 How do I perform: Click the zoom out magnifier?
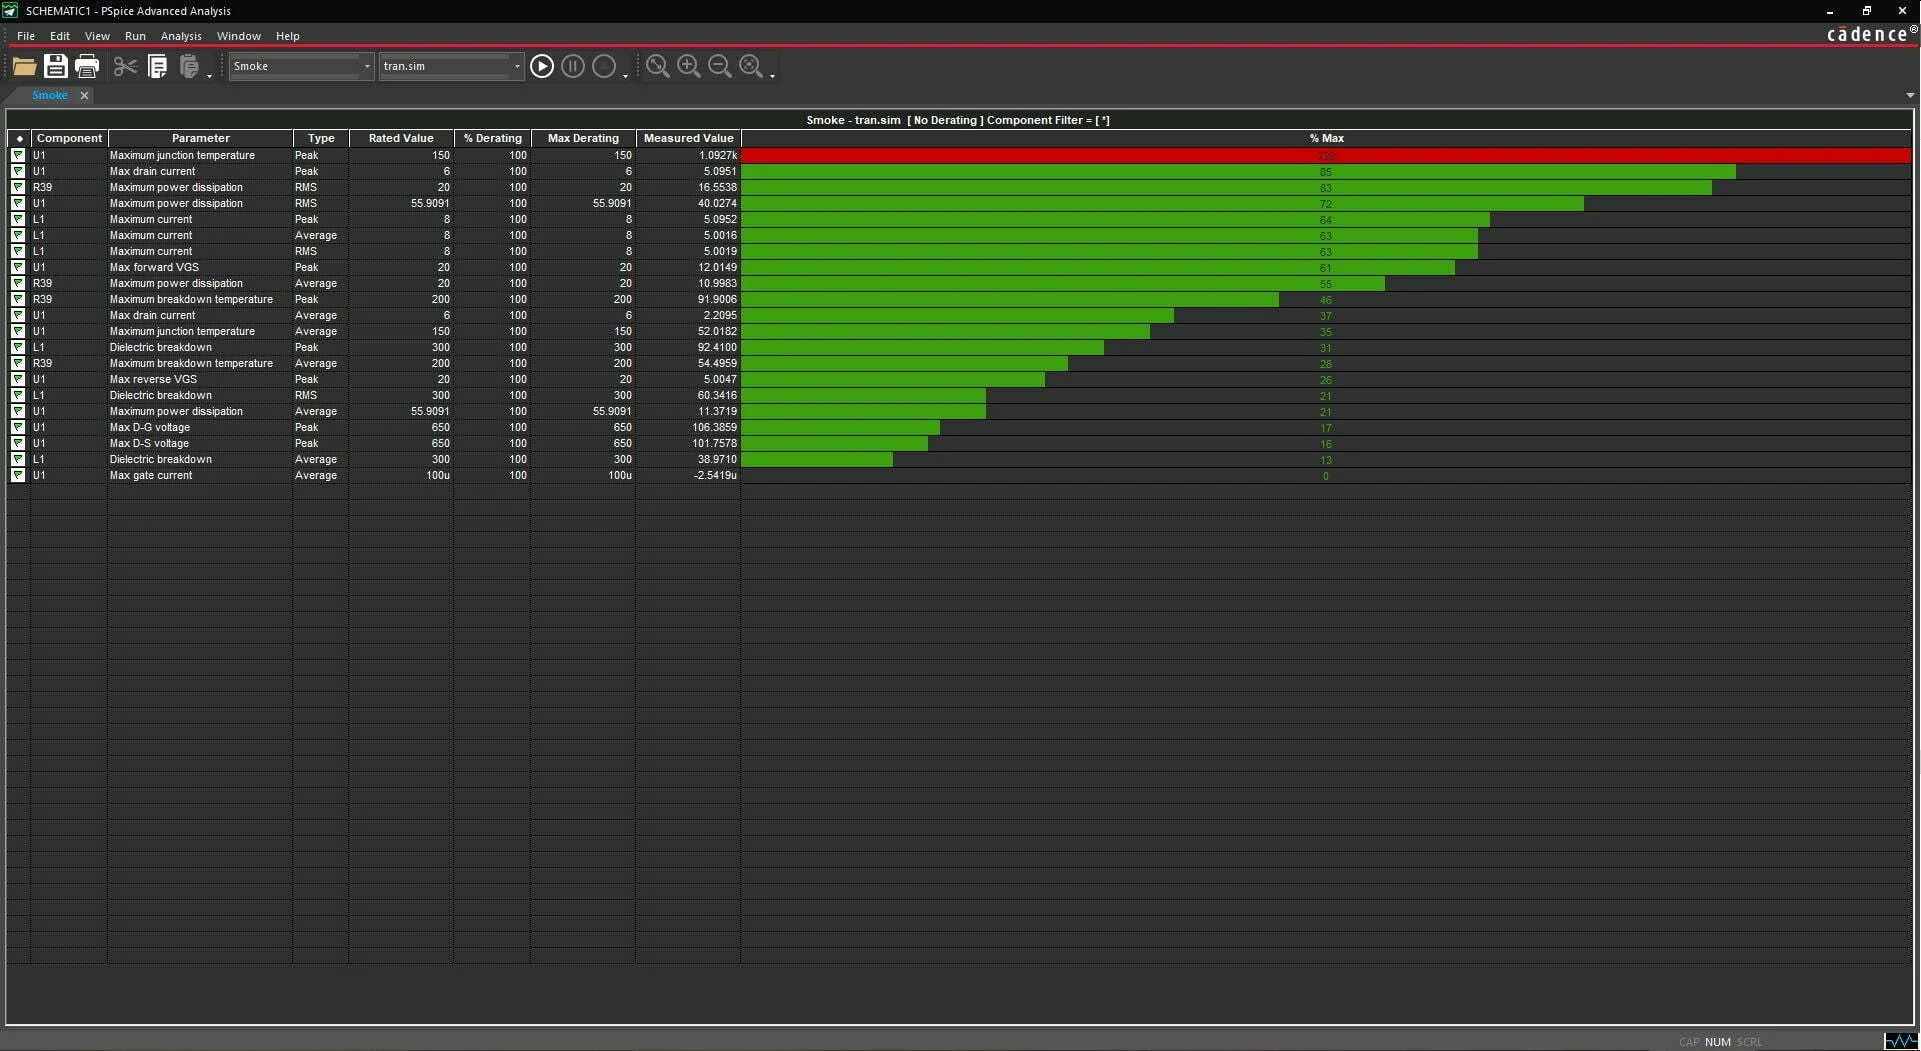719,66
